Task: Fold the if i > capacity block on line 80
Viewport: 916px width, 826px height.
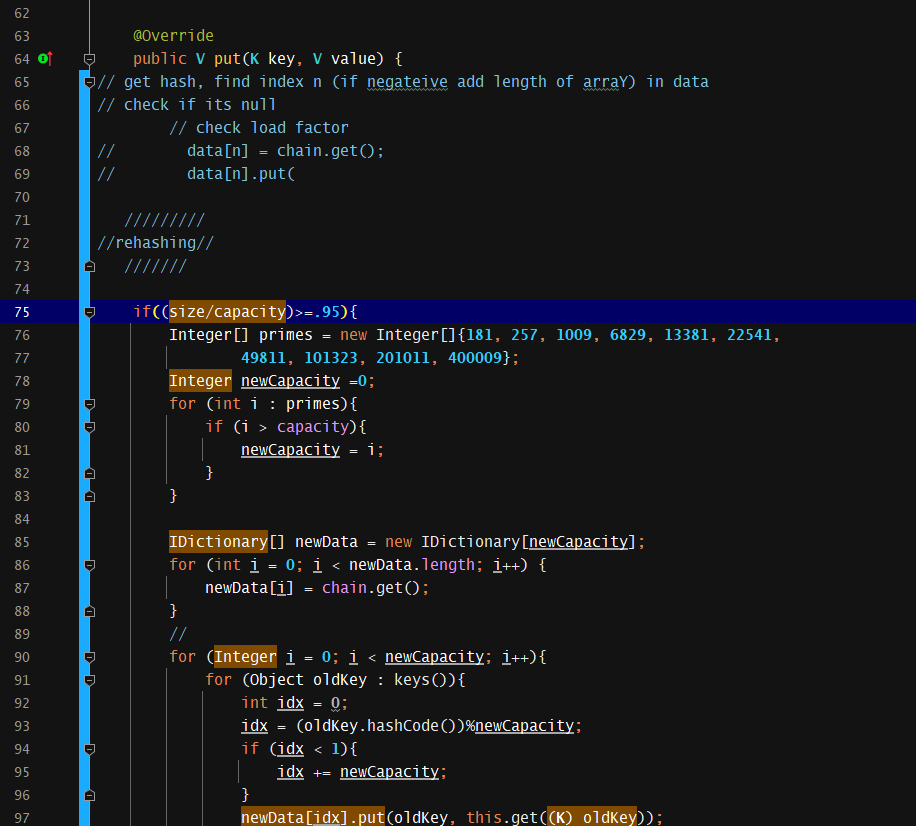Action: coord(89,427)
